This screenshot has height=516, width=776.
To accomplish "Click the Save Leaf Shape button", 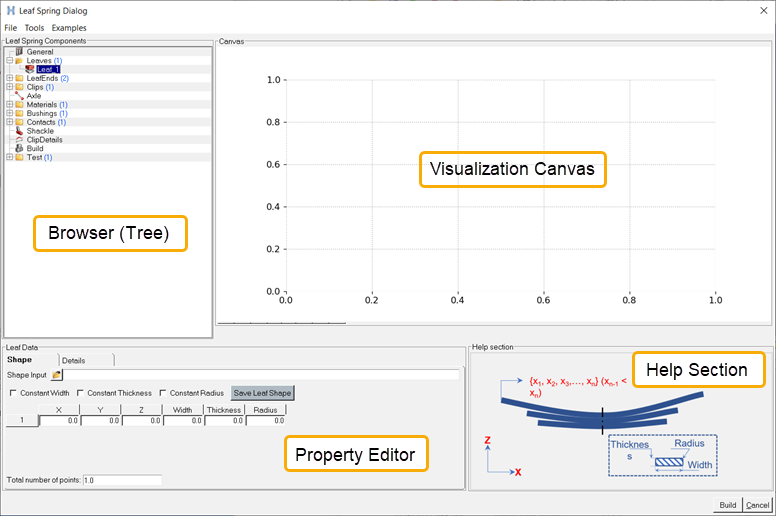I will click(263, 393).
